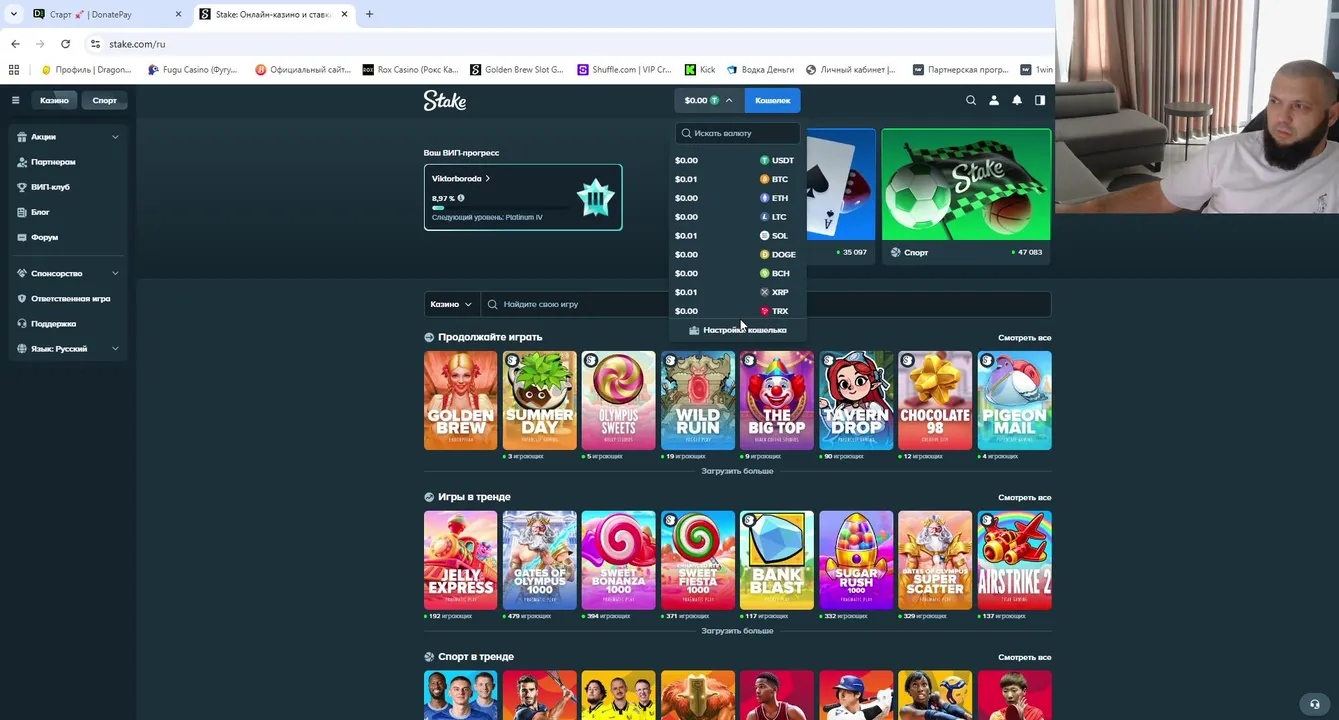Open the Jelly Express game thumbnail
Screen dimensions: 1339x720
coord(460,560)
